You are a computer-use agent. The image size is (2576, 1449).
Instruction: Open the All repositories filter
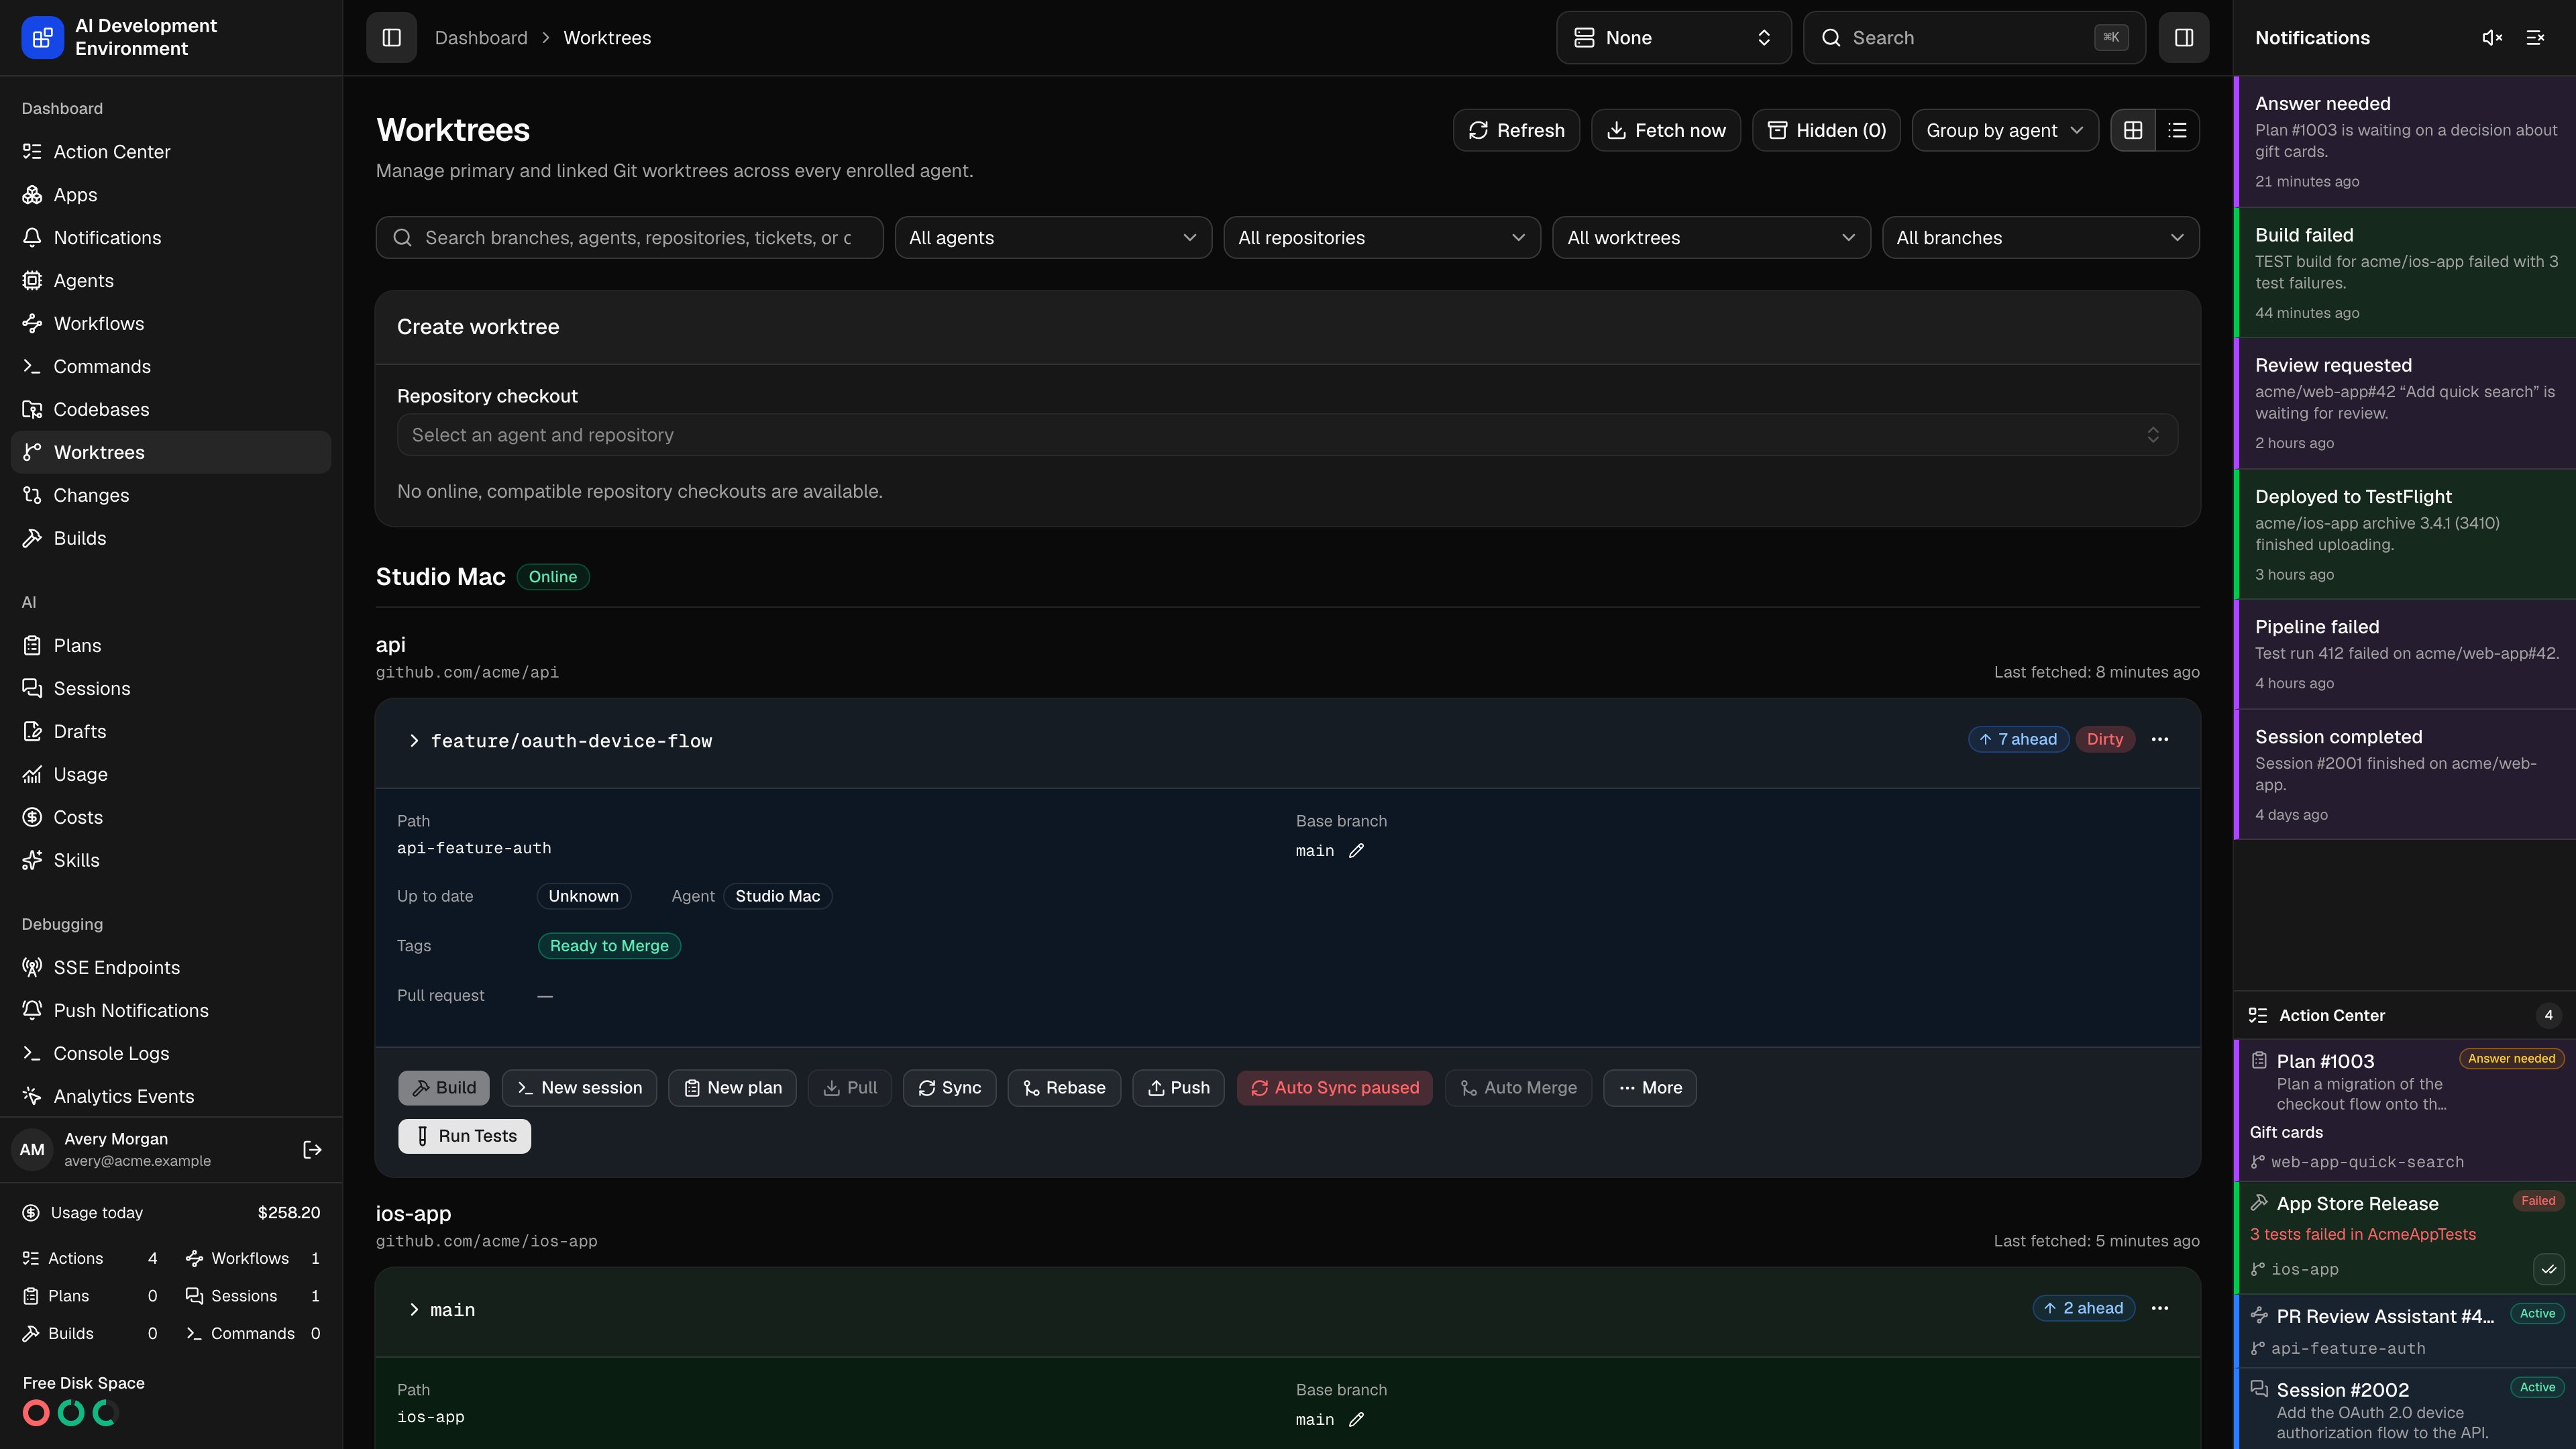1382,238
